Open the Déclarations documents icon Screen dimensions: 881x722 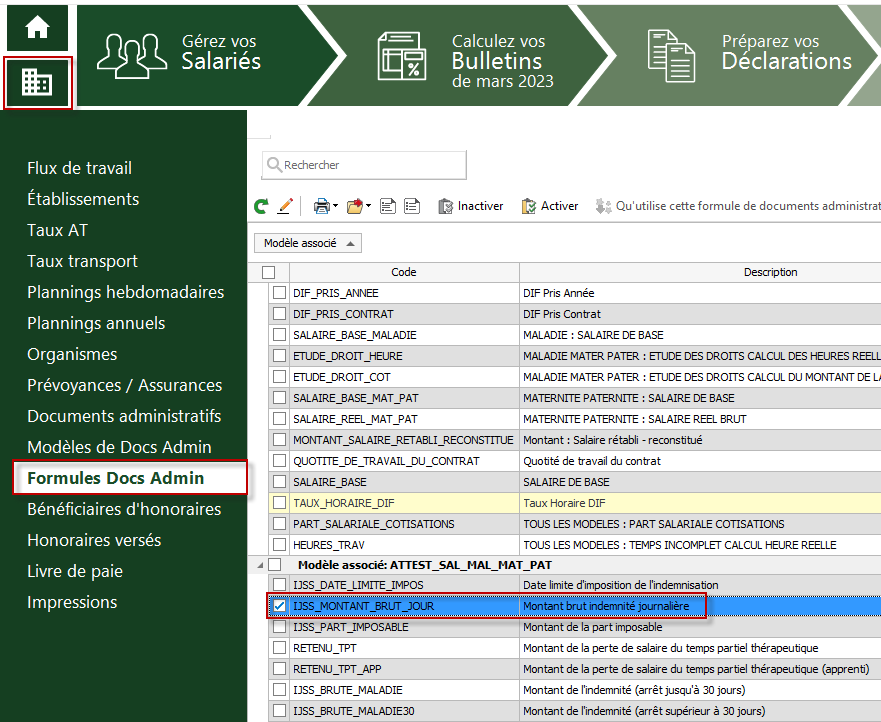671,56
